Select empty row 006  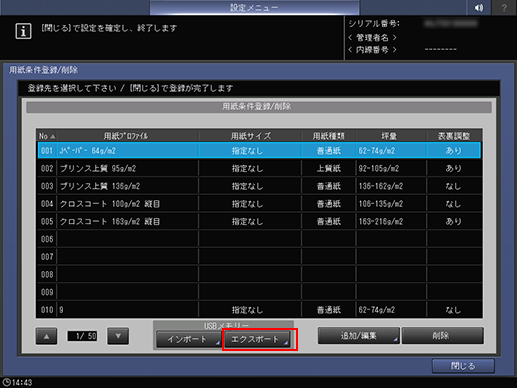[259, 239]
